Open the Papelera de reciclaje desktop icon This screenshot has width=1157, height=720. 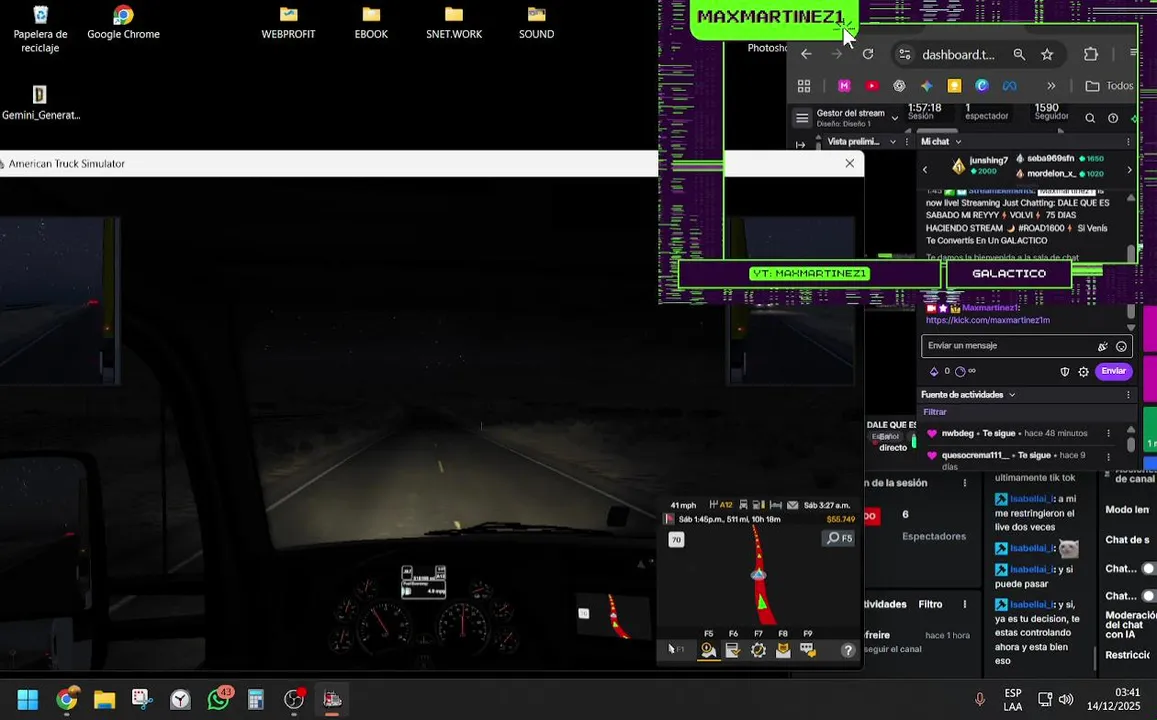tap(41, 28)
